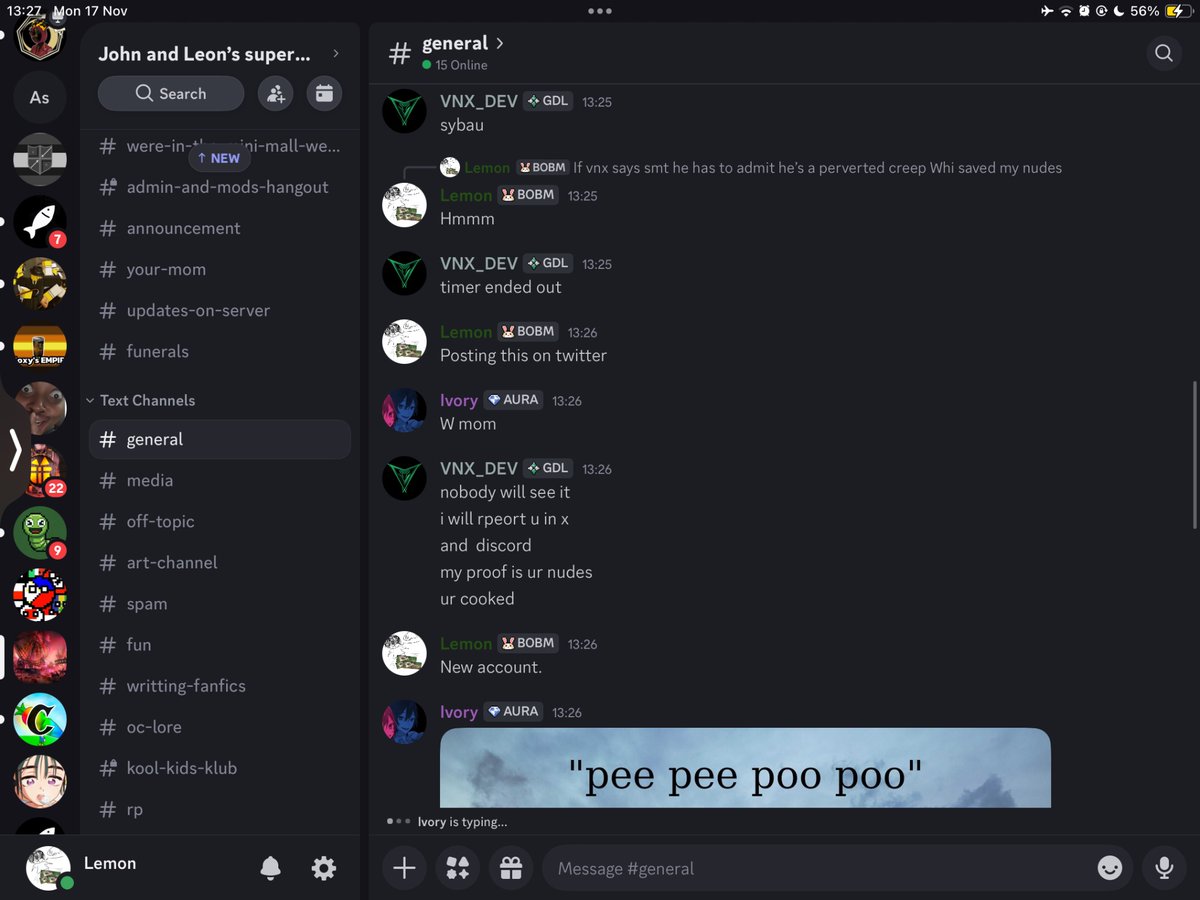Viewport: 1200px width, 900px height.
Task: Open the red blue checkered server icon
Action: (40, 595)
